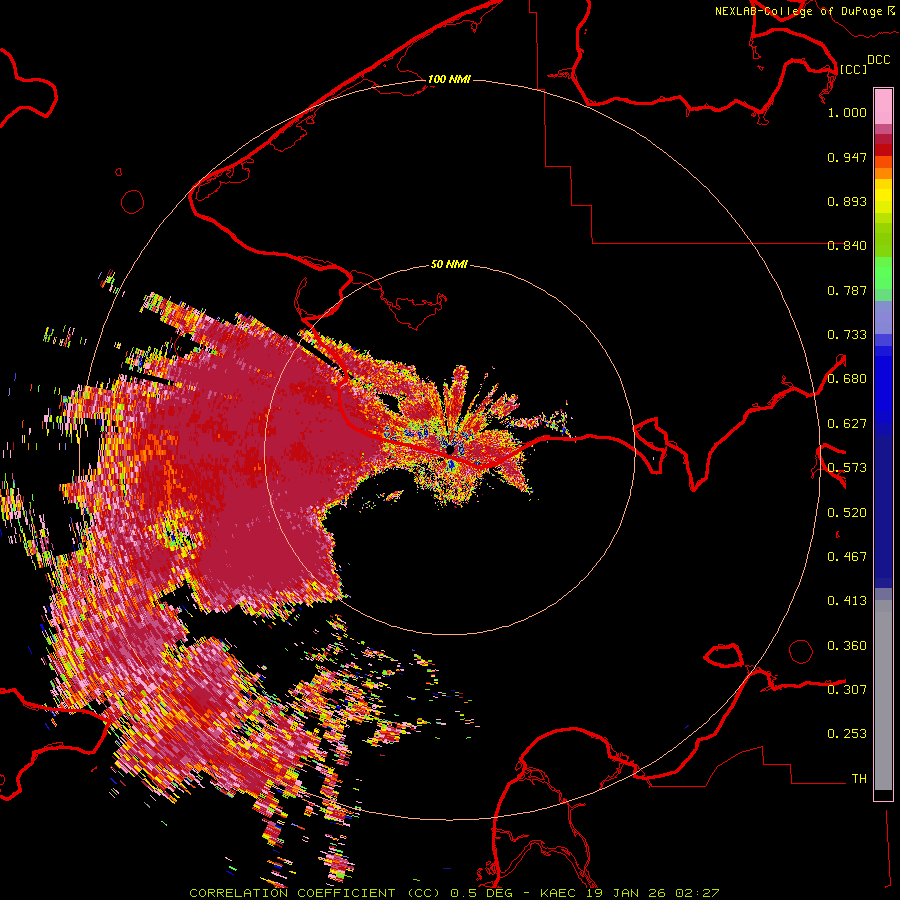Click the [CC] label near color bar
Screen dimensions: 900x900
tap(853, 69)
